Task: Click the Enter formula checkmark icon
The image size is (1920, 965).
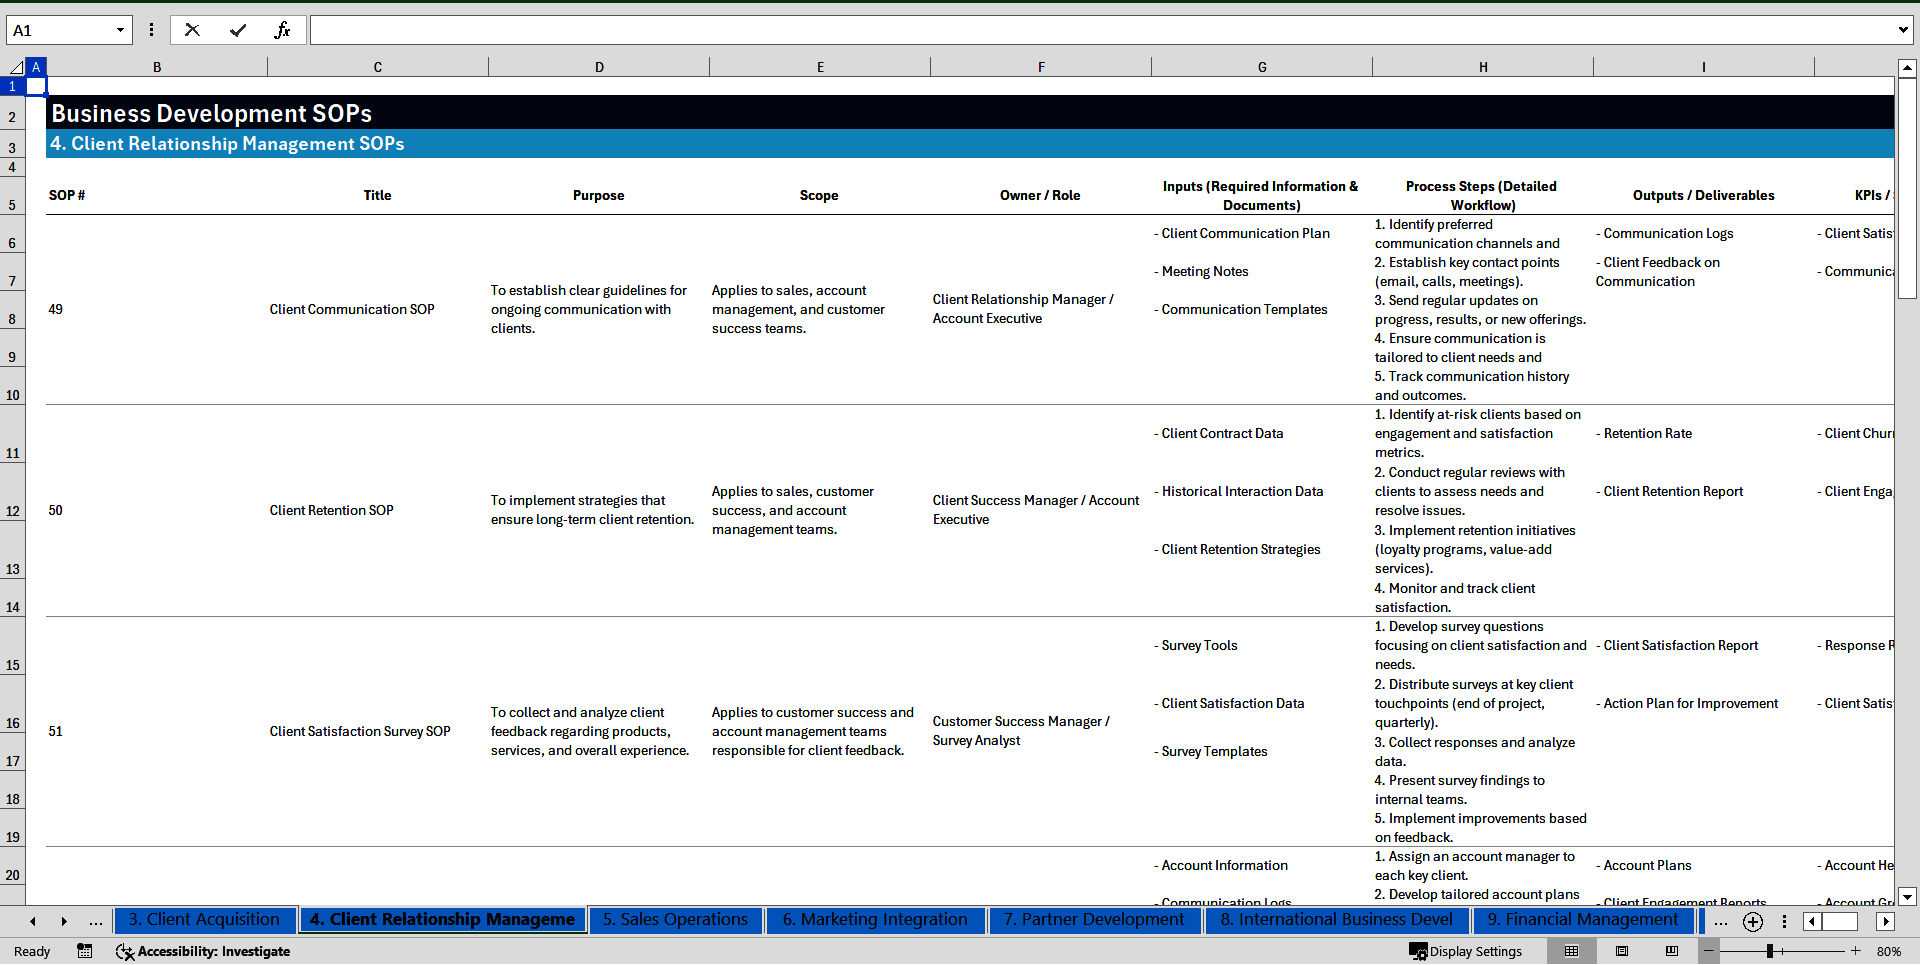Action: [237, 30]
